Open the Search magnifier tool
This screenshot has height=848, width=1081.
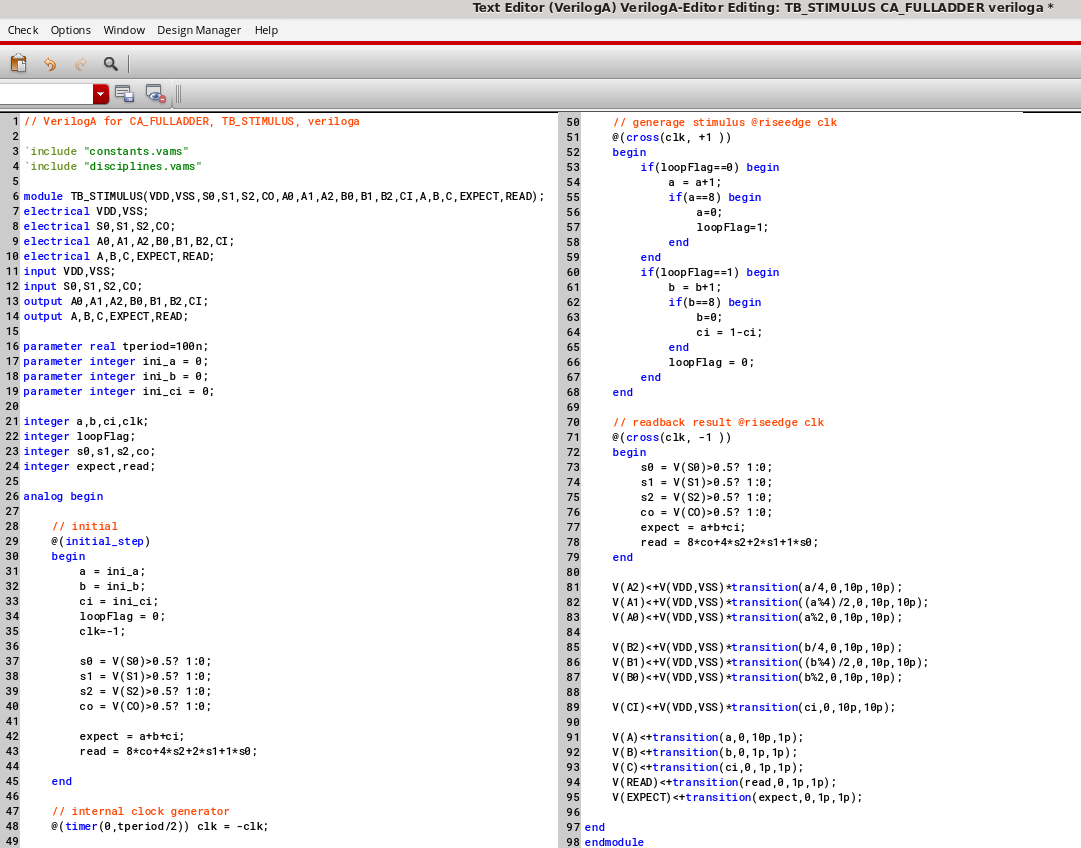pos(109,63)
